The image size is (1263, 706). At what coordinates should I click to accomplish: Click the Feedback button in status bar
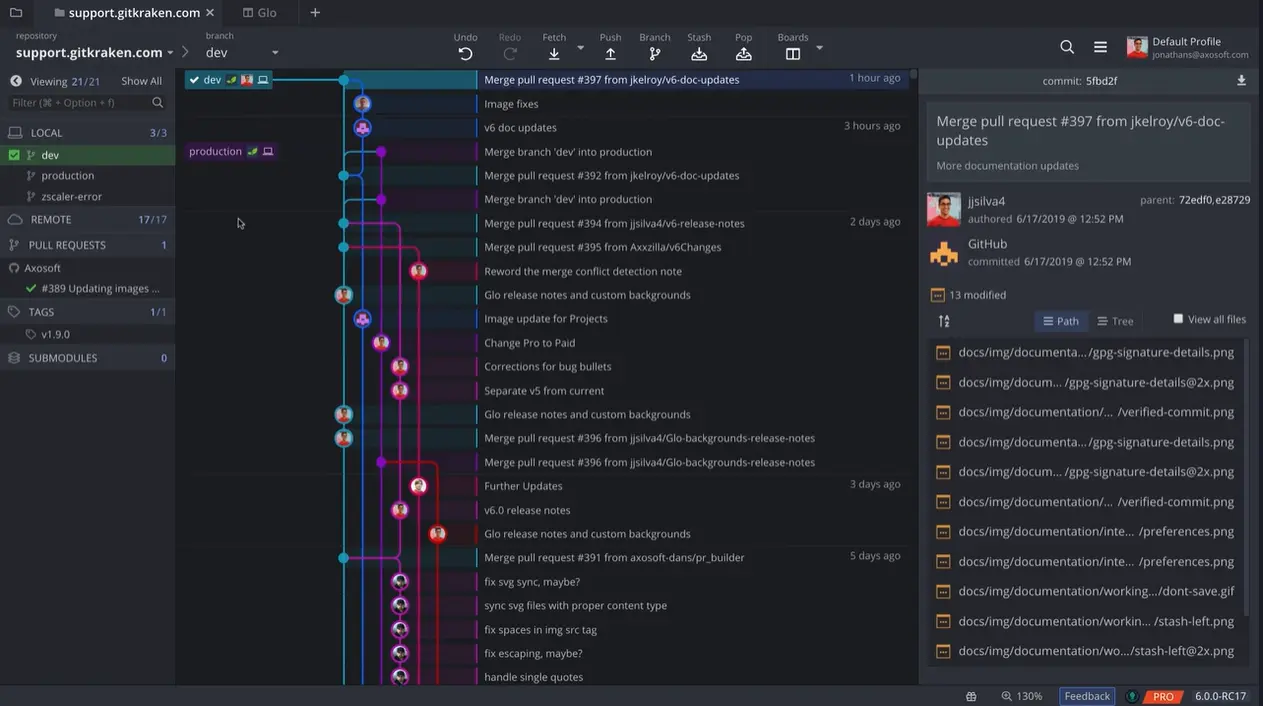(1087, 696)
